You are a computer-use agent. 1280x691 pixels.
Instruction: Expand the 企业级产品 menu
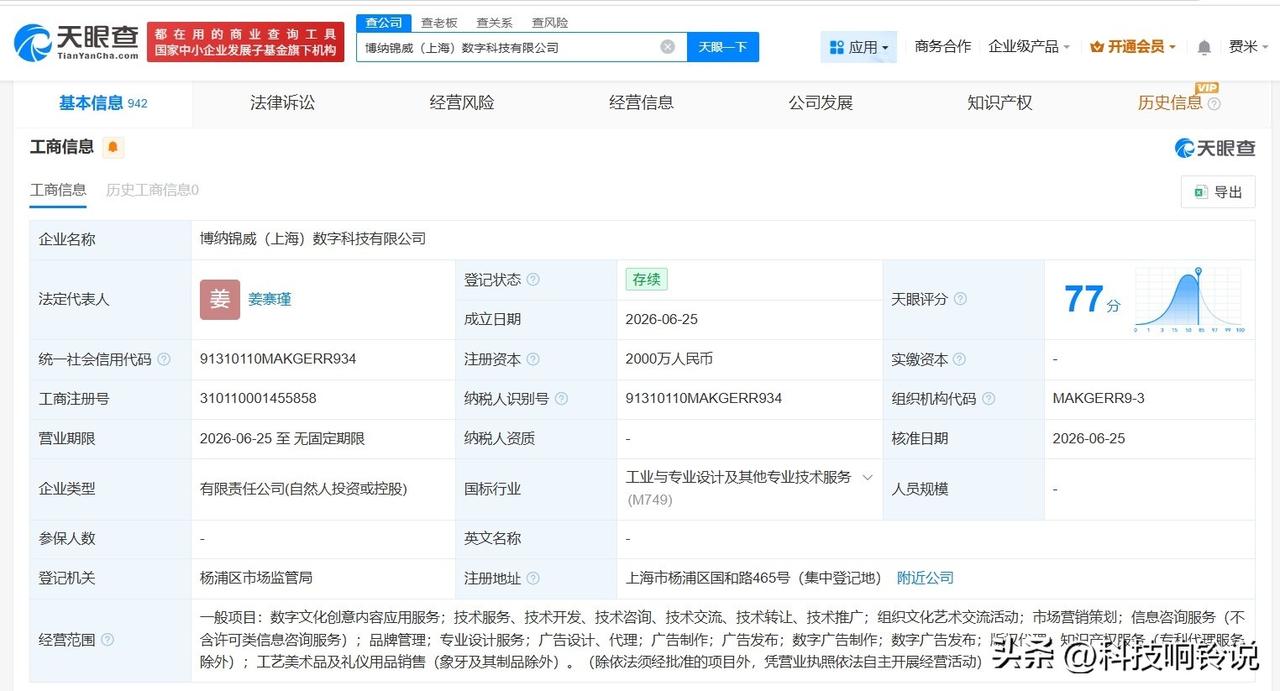pyautogui.click(x=1029, y=46)
